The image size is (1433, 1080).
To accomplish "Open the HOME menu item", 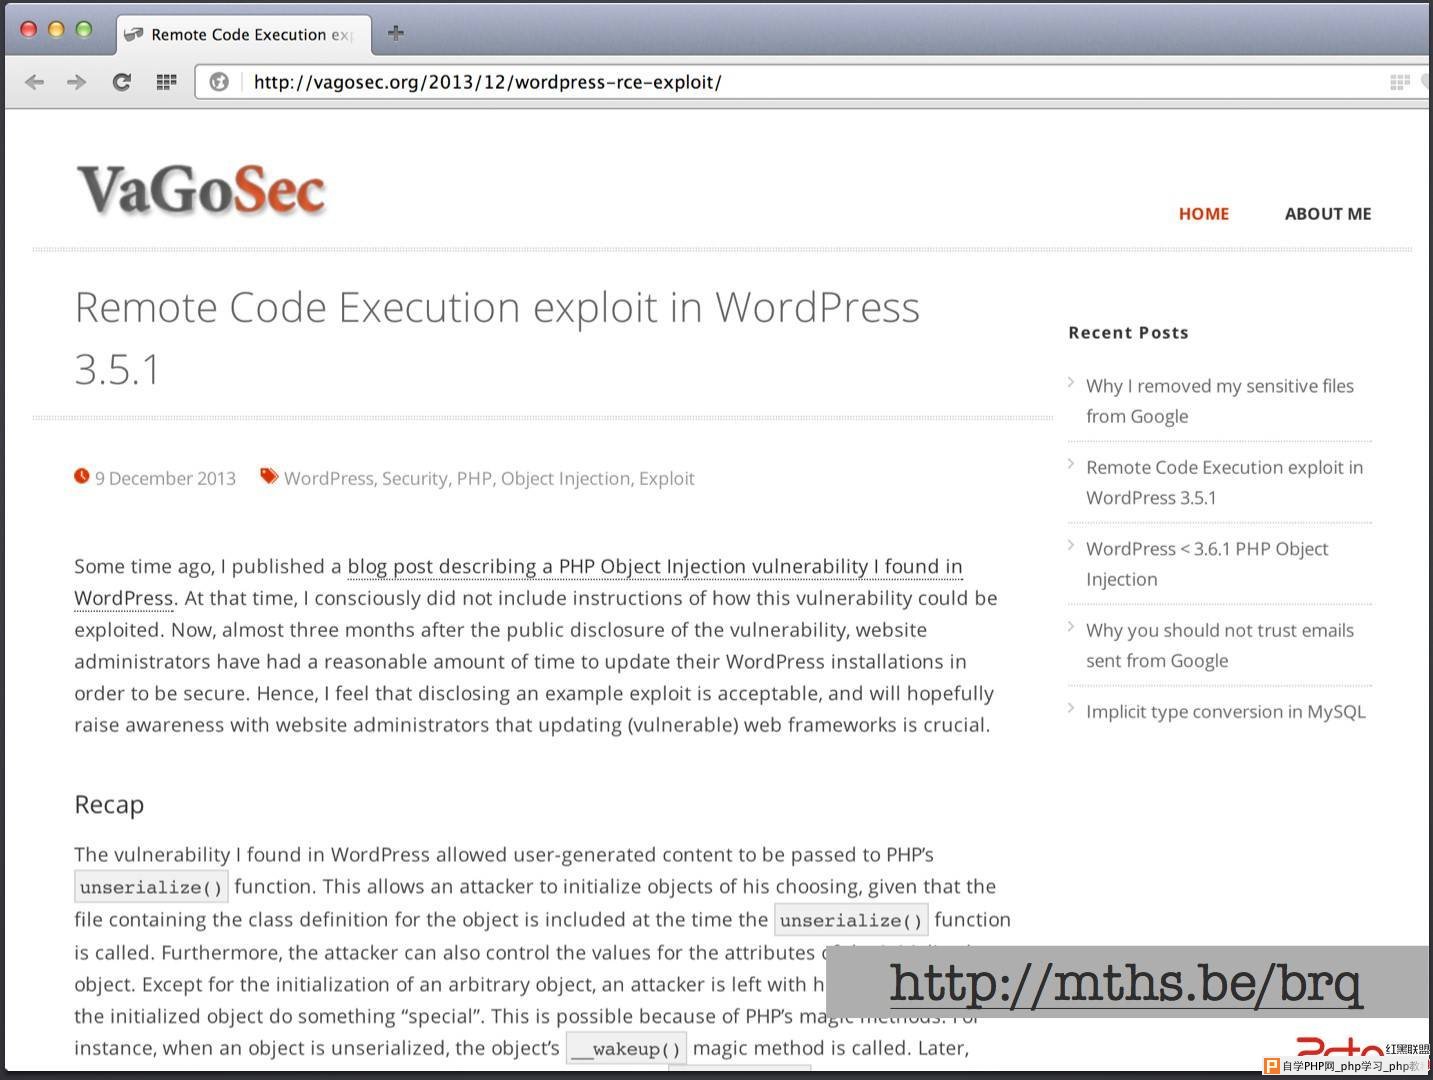I will pos(1204,214).
